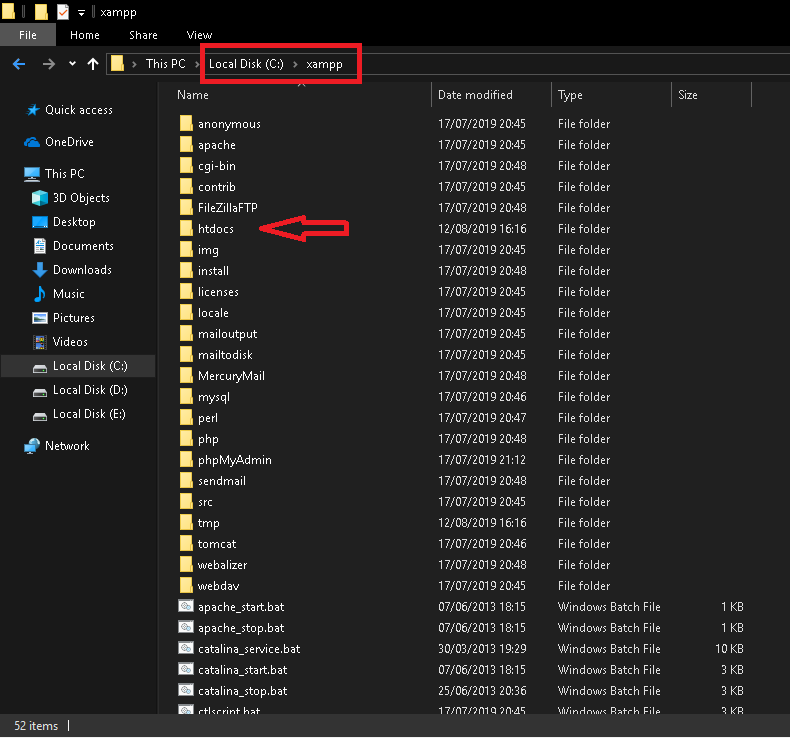
Task: Select the webalizer folder icon
Action: [x=186, y=565]
